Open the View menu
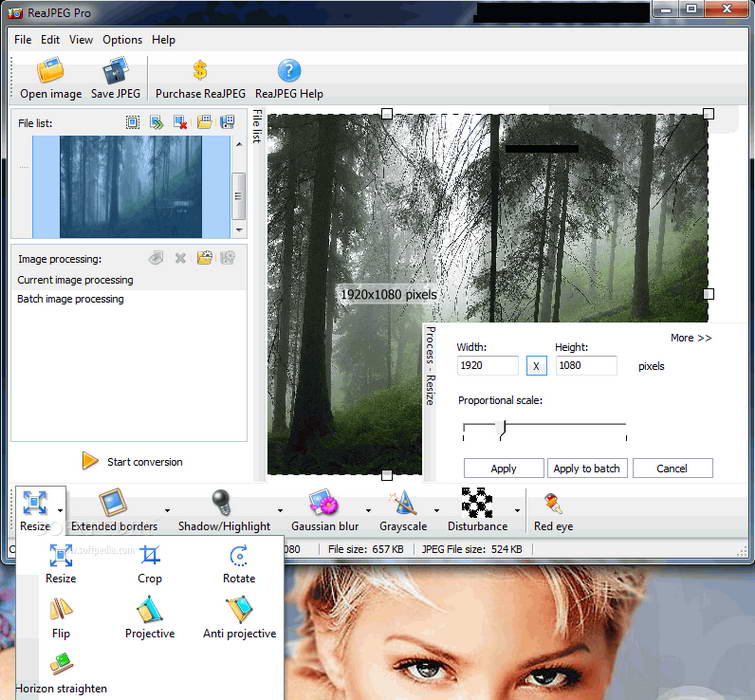Screen dimensions: 755x700 pyautogui.click(x=81, y=39)
